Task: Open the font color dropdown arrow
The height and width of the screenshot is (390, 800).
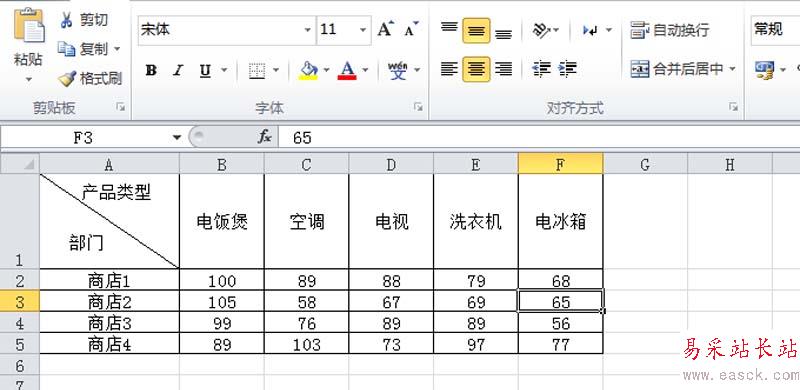Action: click(365, 70)
